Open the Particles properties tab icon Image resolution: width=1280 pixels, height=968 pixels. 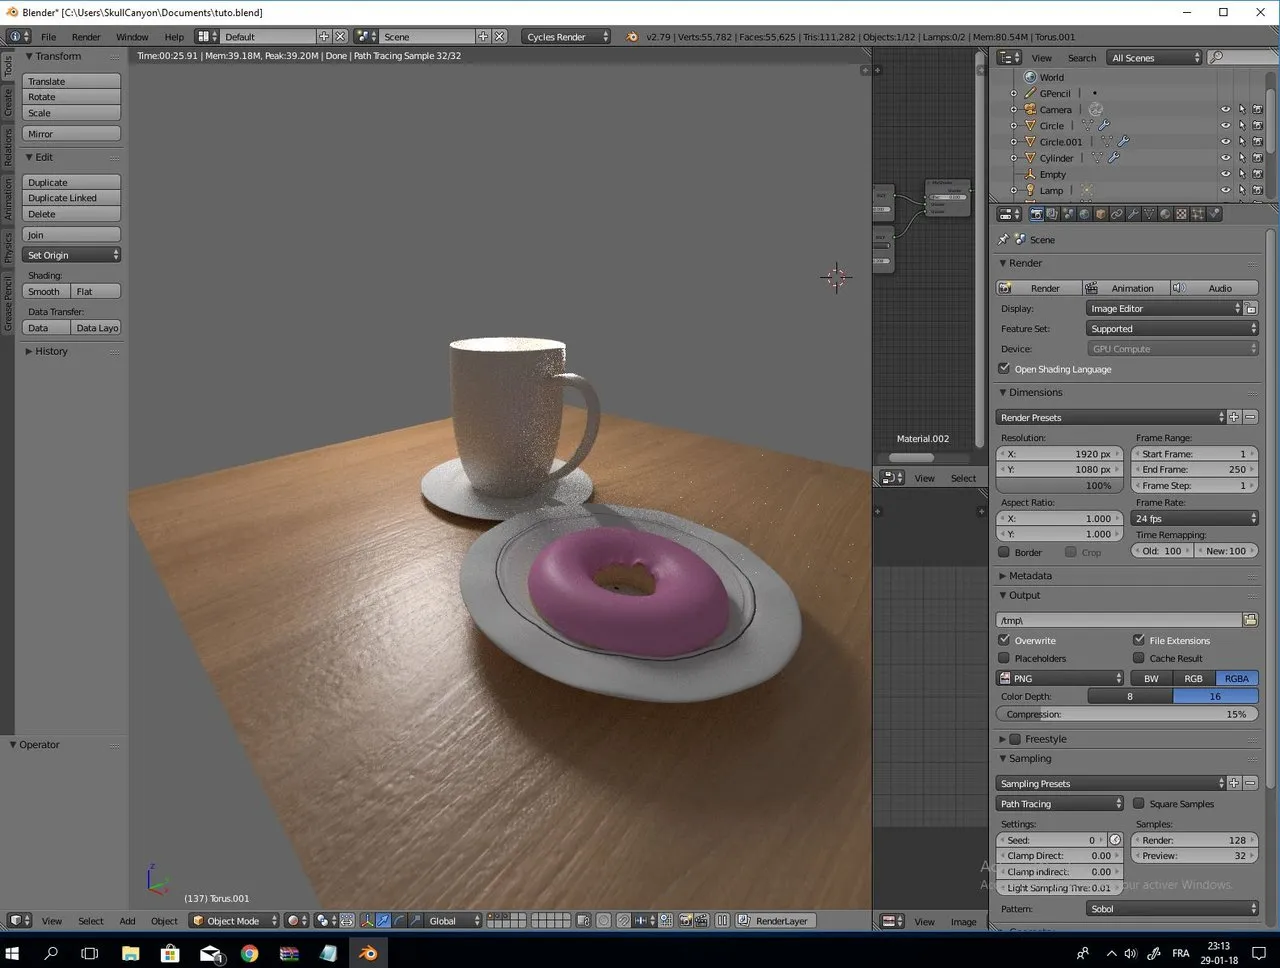1197,214
